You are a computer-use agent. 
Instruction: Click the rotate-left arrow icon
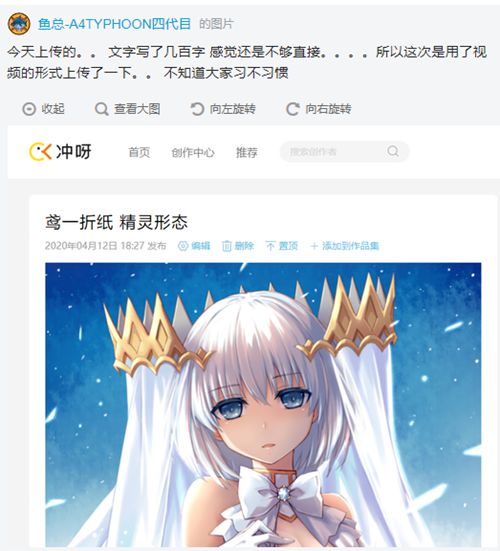pyautogui.click(x=197, y=109)
